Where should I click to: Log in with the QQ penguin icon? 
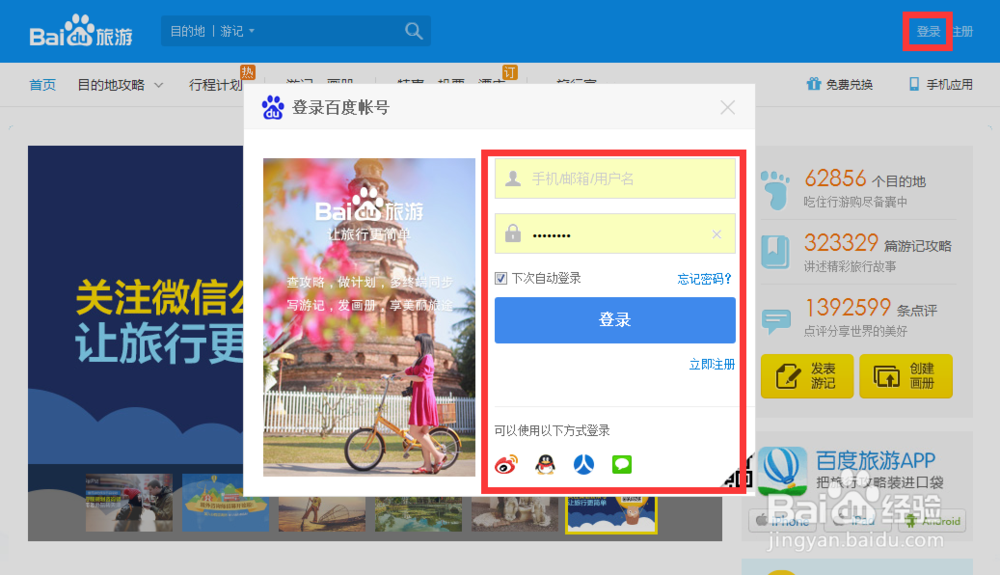(x=545, y=465)
